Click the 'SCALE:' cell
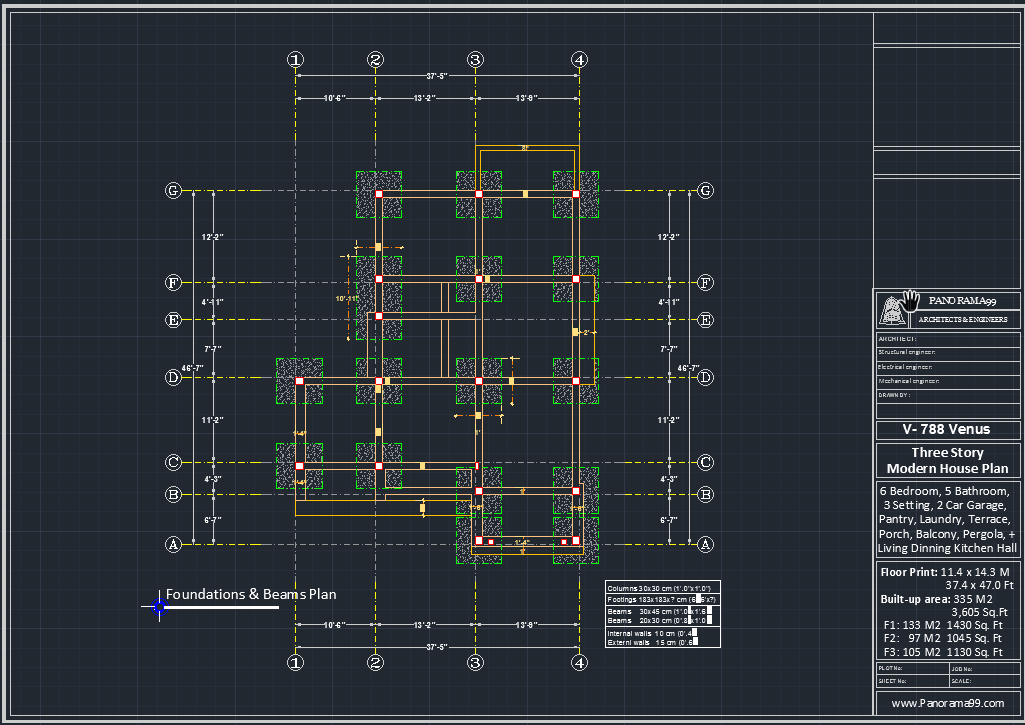Viewport: 1025px width, 725px height. [x=984, y=681]
